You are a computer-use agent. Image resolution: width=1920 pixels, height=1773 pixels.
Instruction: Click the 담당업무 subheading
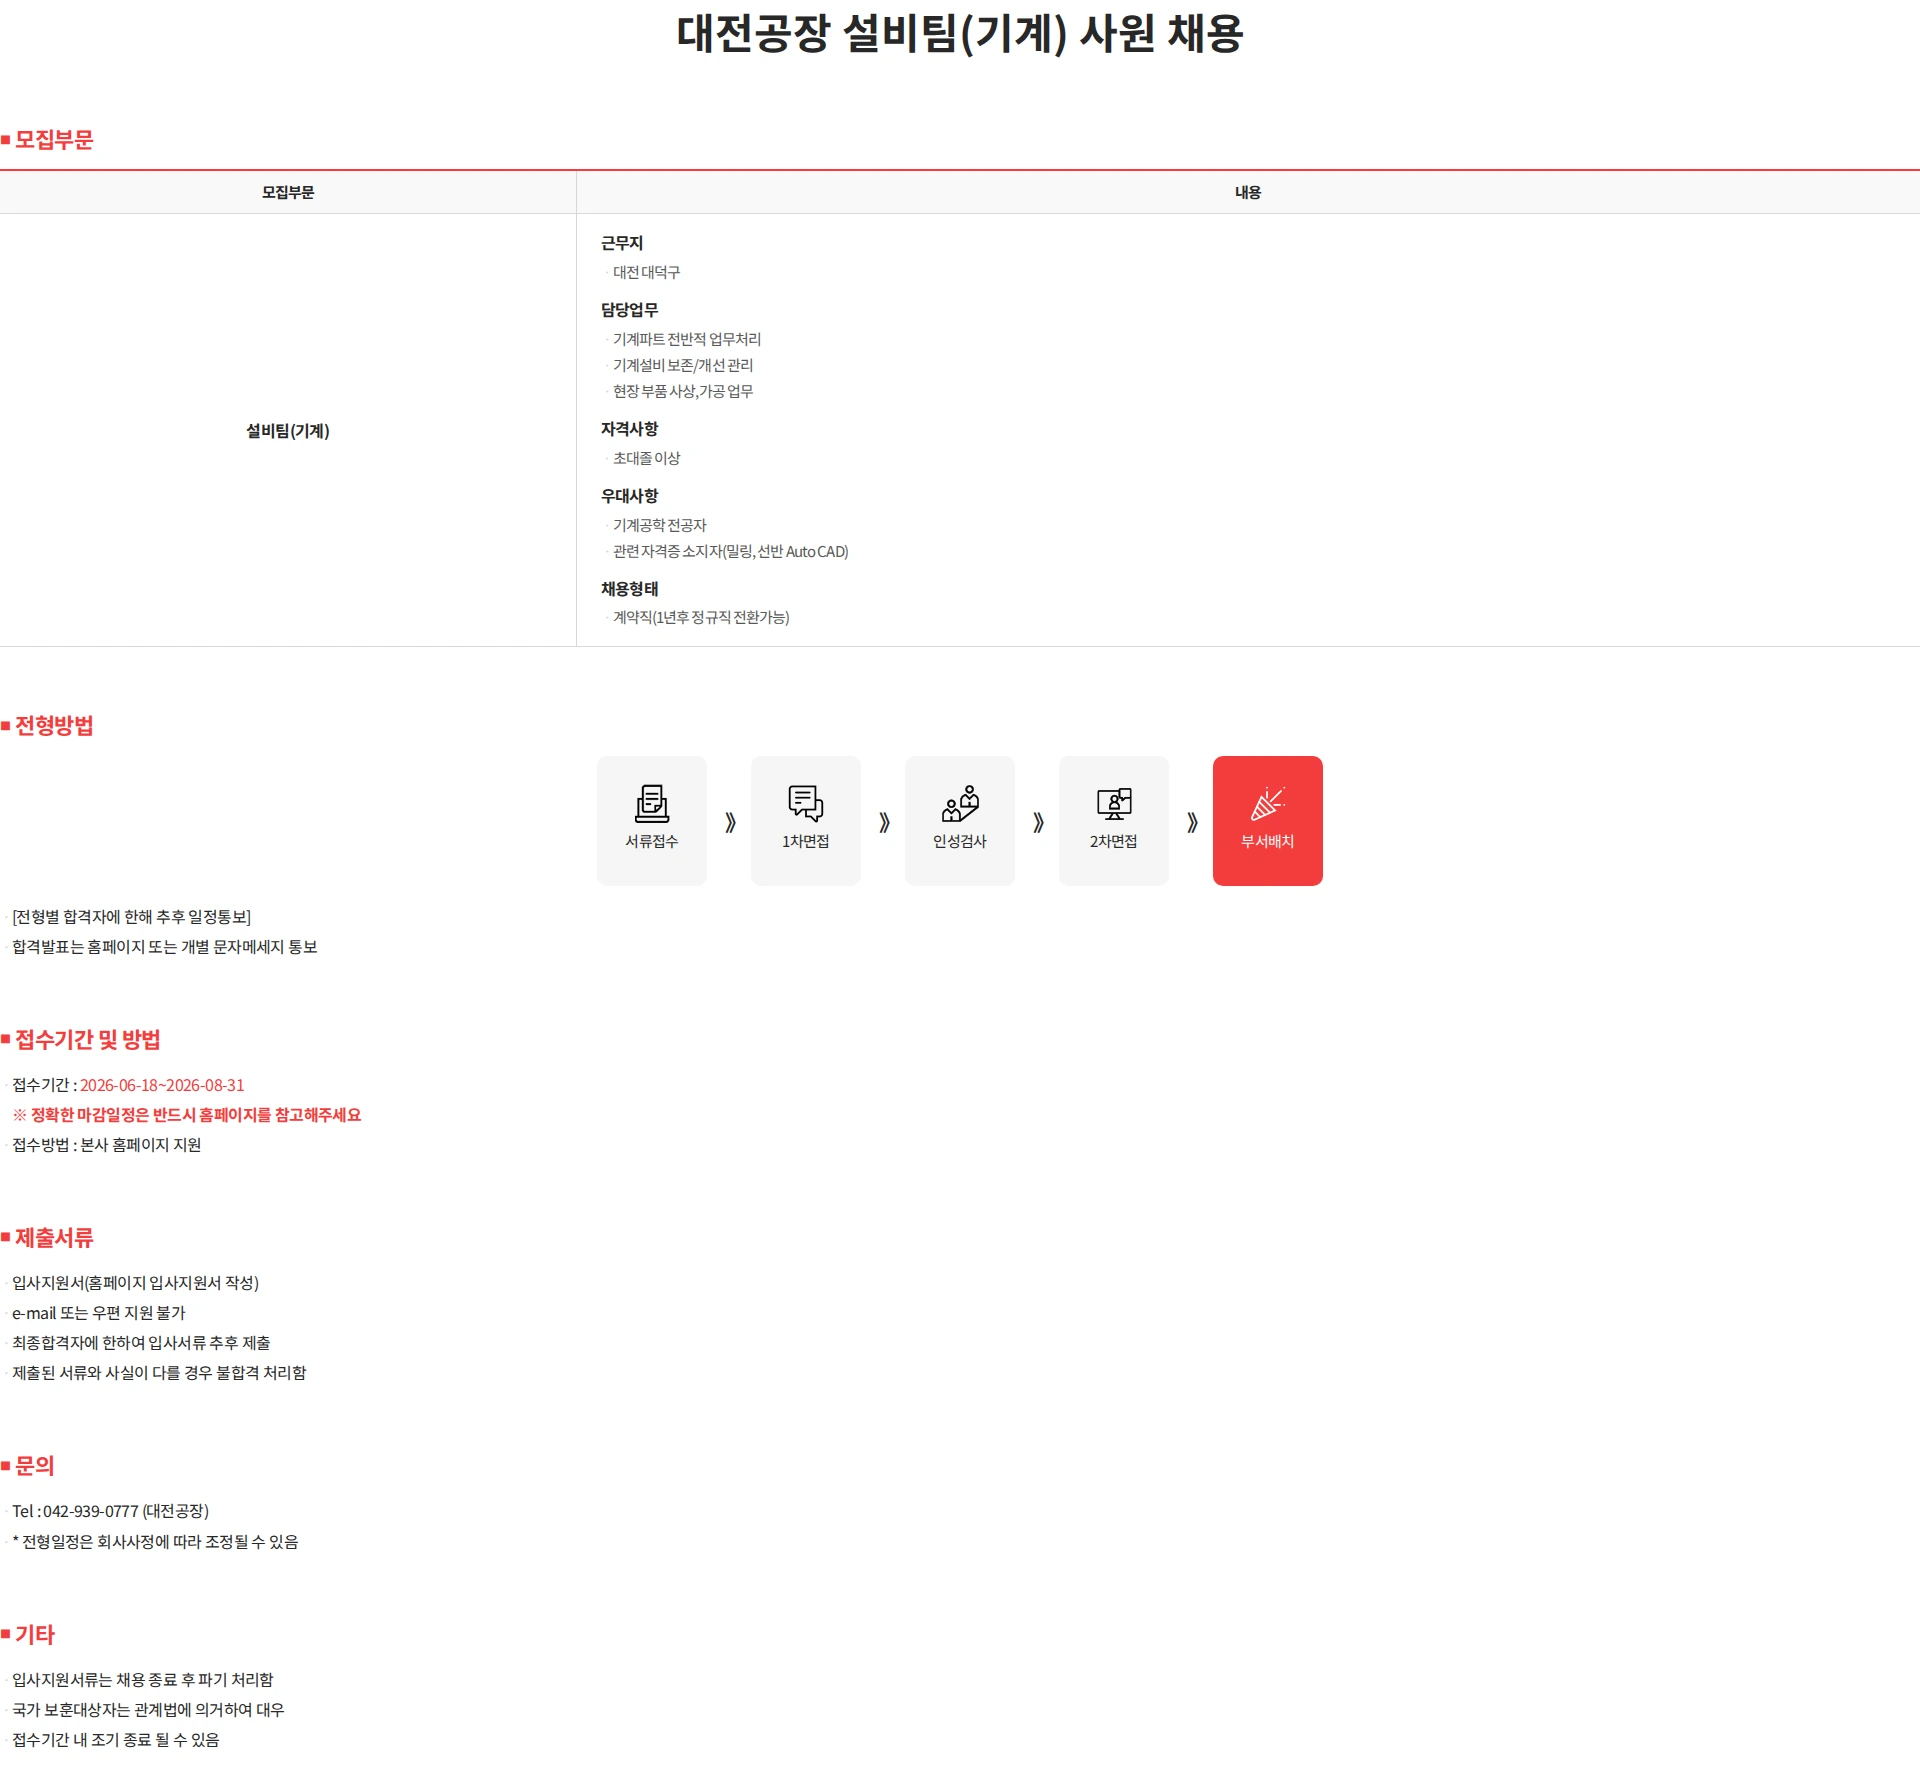pos(630,310)
